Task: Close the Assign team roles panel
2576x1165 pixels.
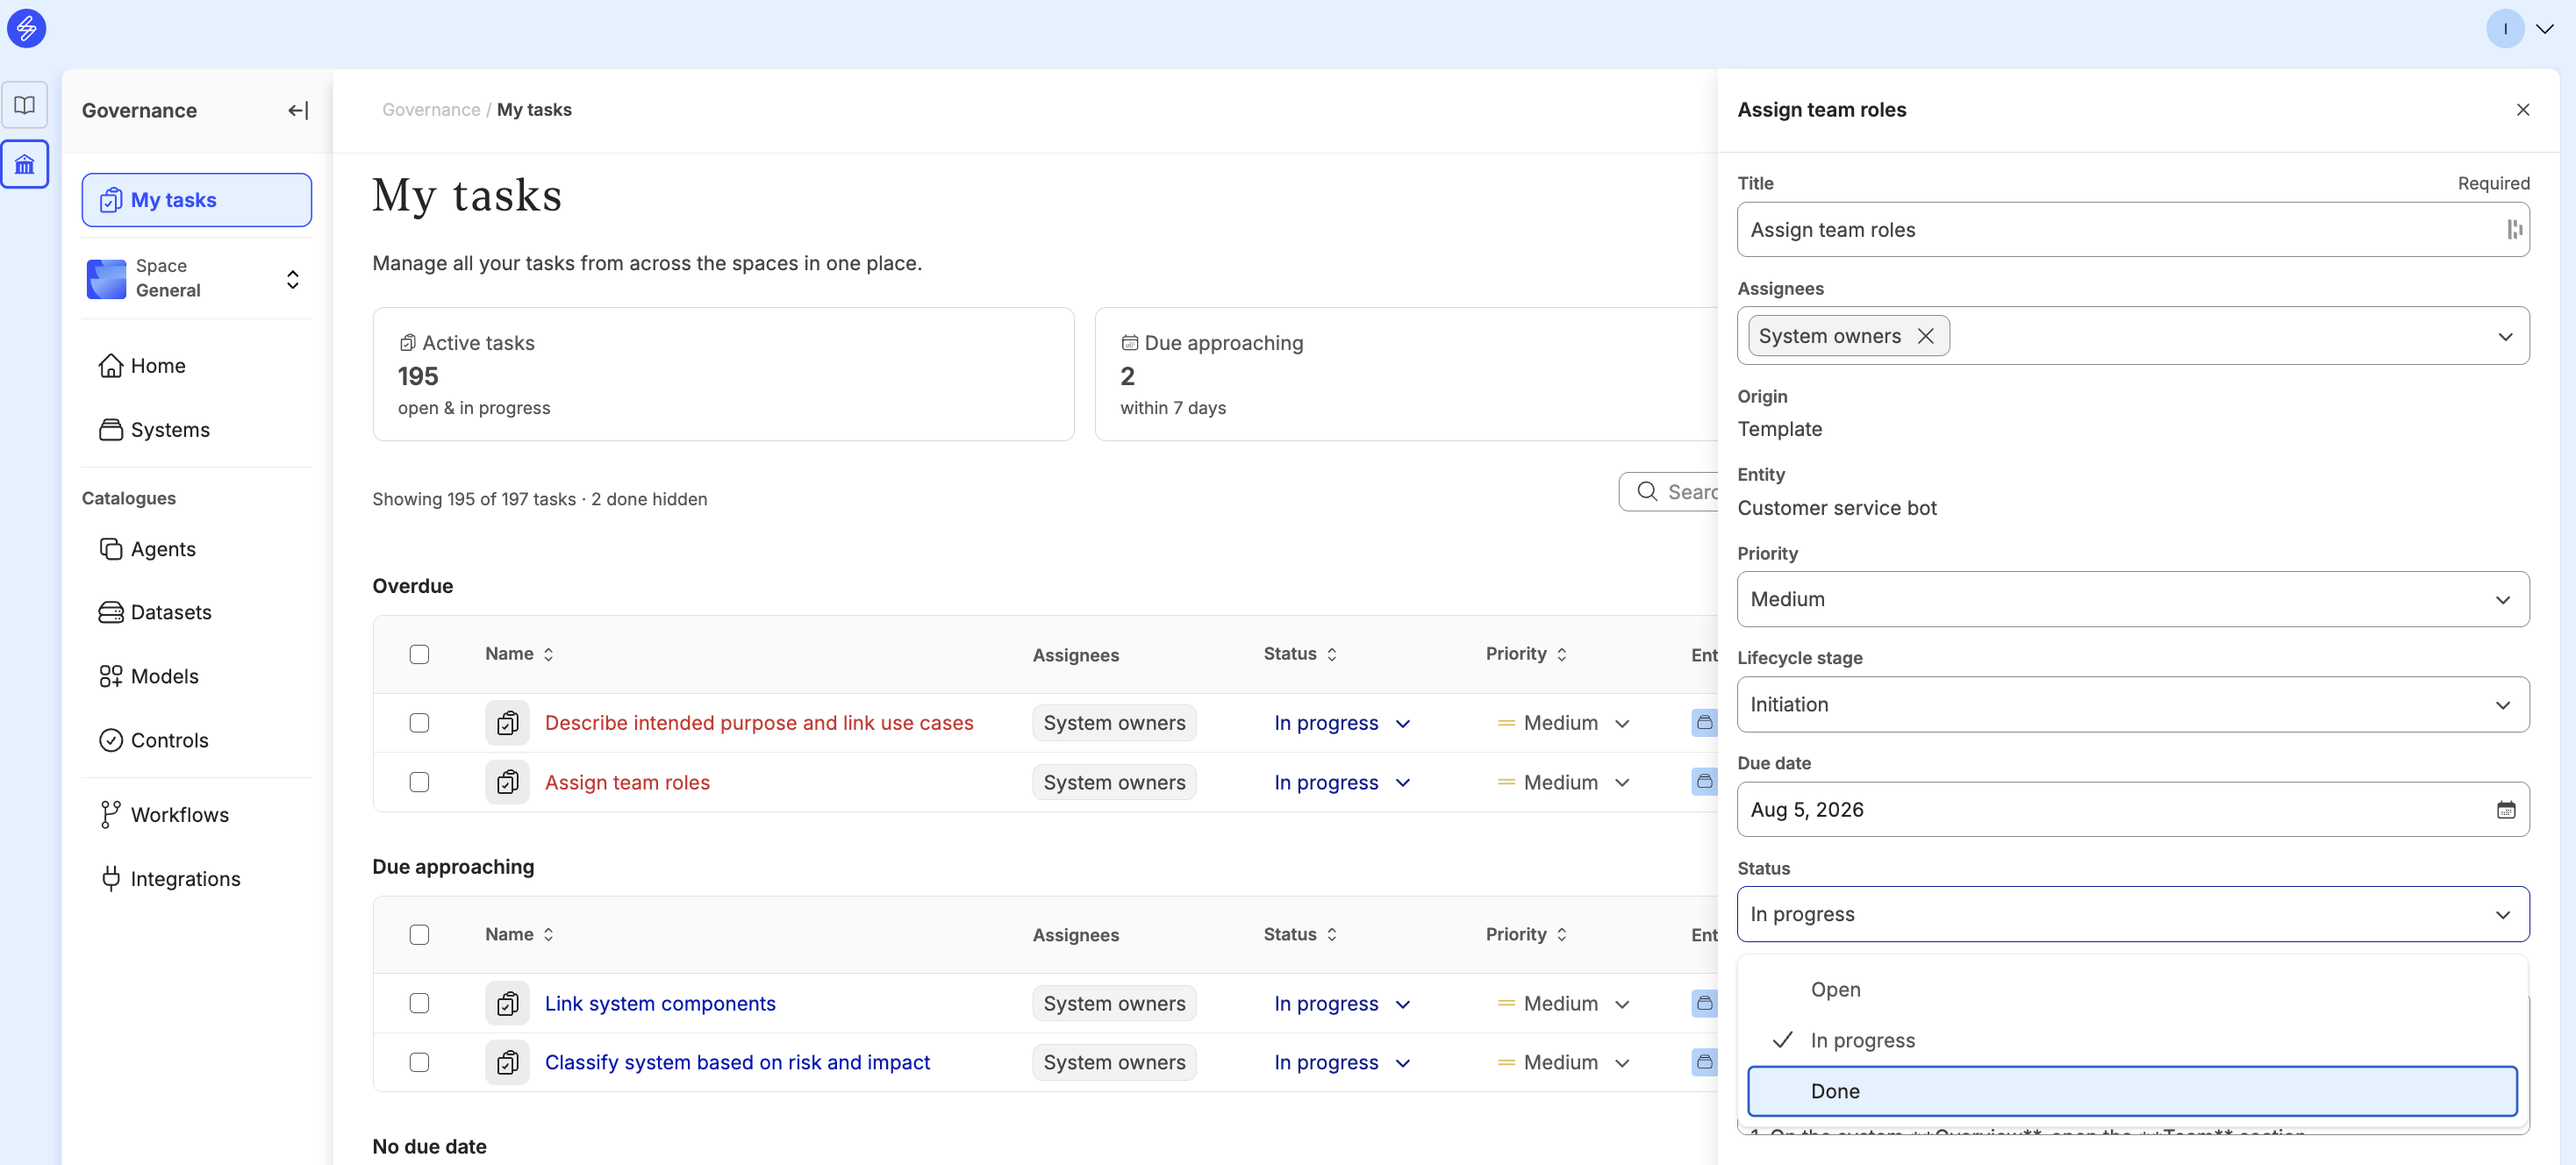Action: click(x=2522, y=109)
